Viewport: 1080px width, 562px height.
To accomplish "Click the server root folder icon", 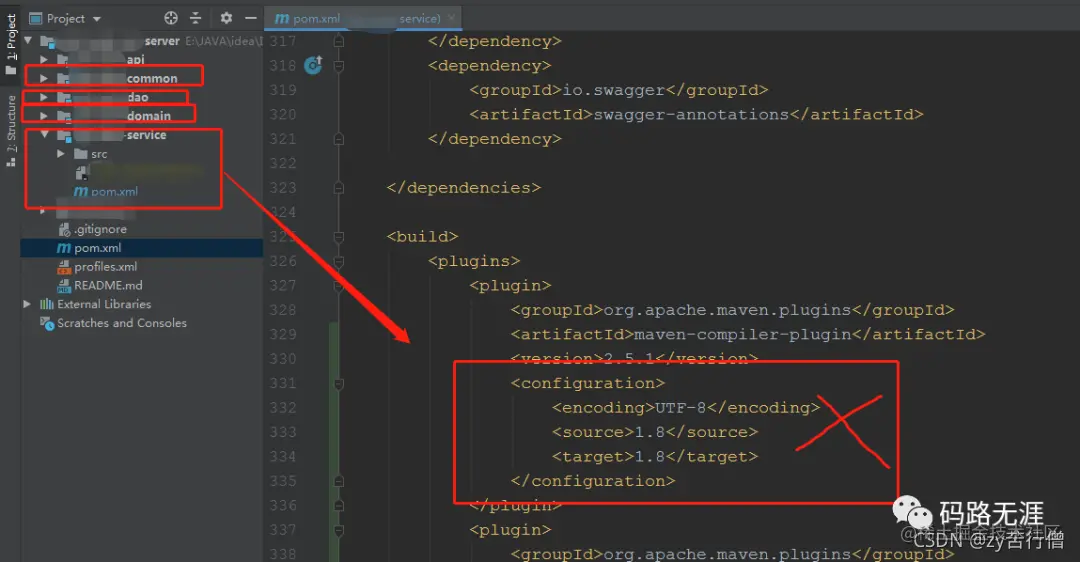I will click(48, 41).
